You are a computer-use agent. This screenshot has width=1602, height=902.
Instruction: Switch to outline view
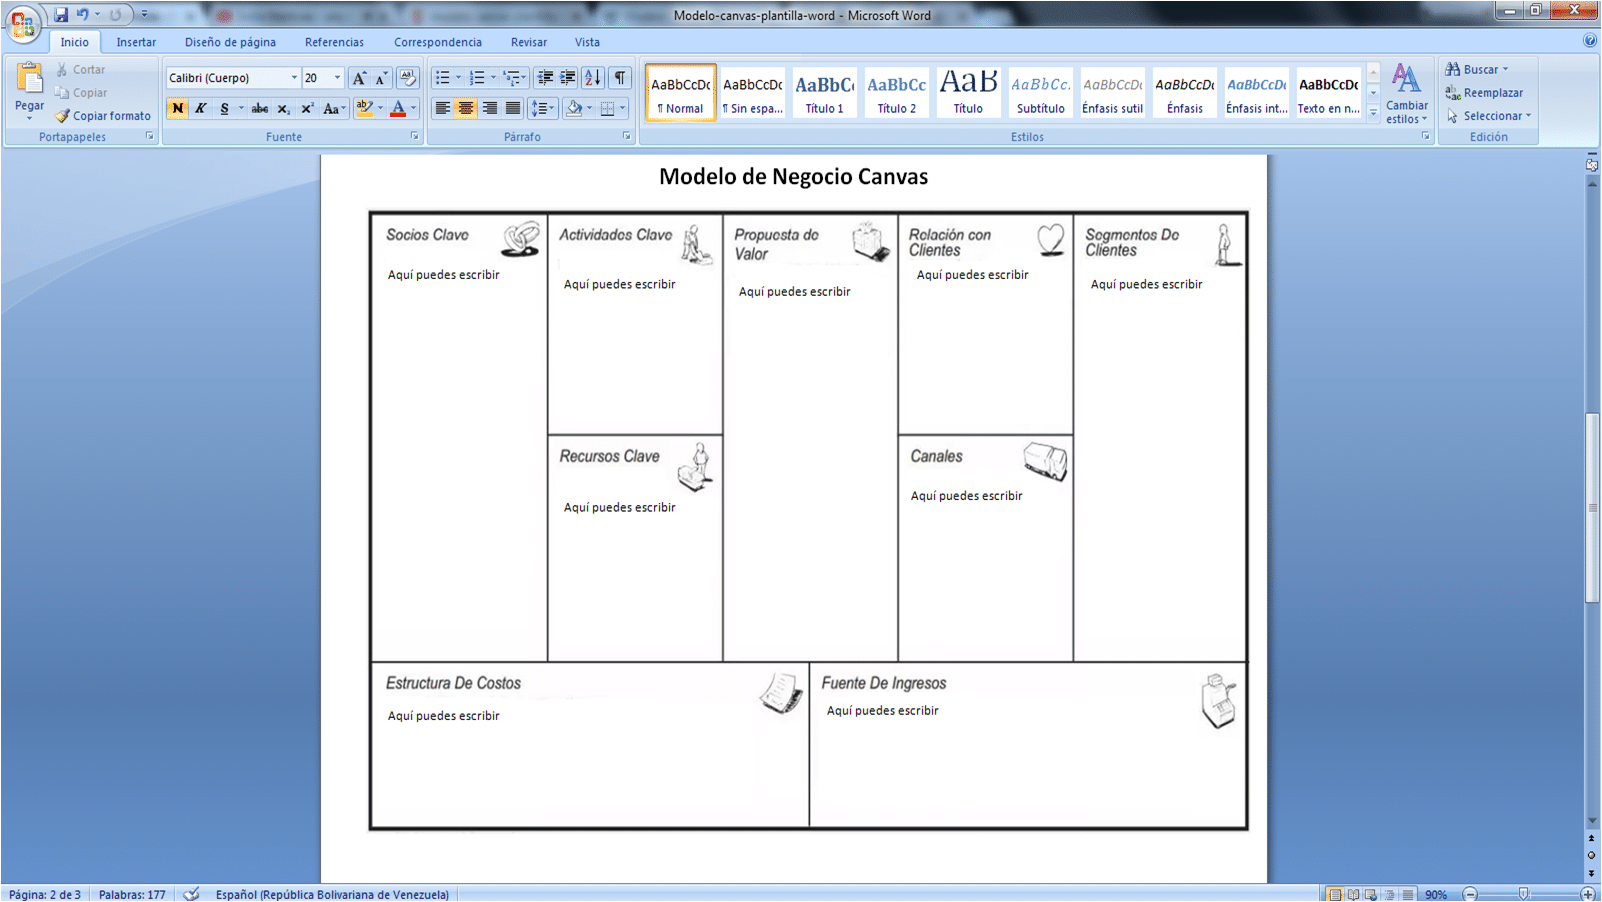(x=1389, y=894)
